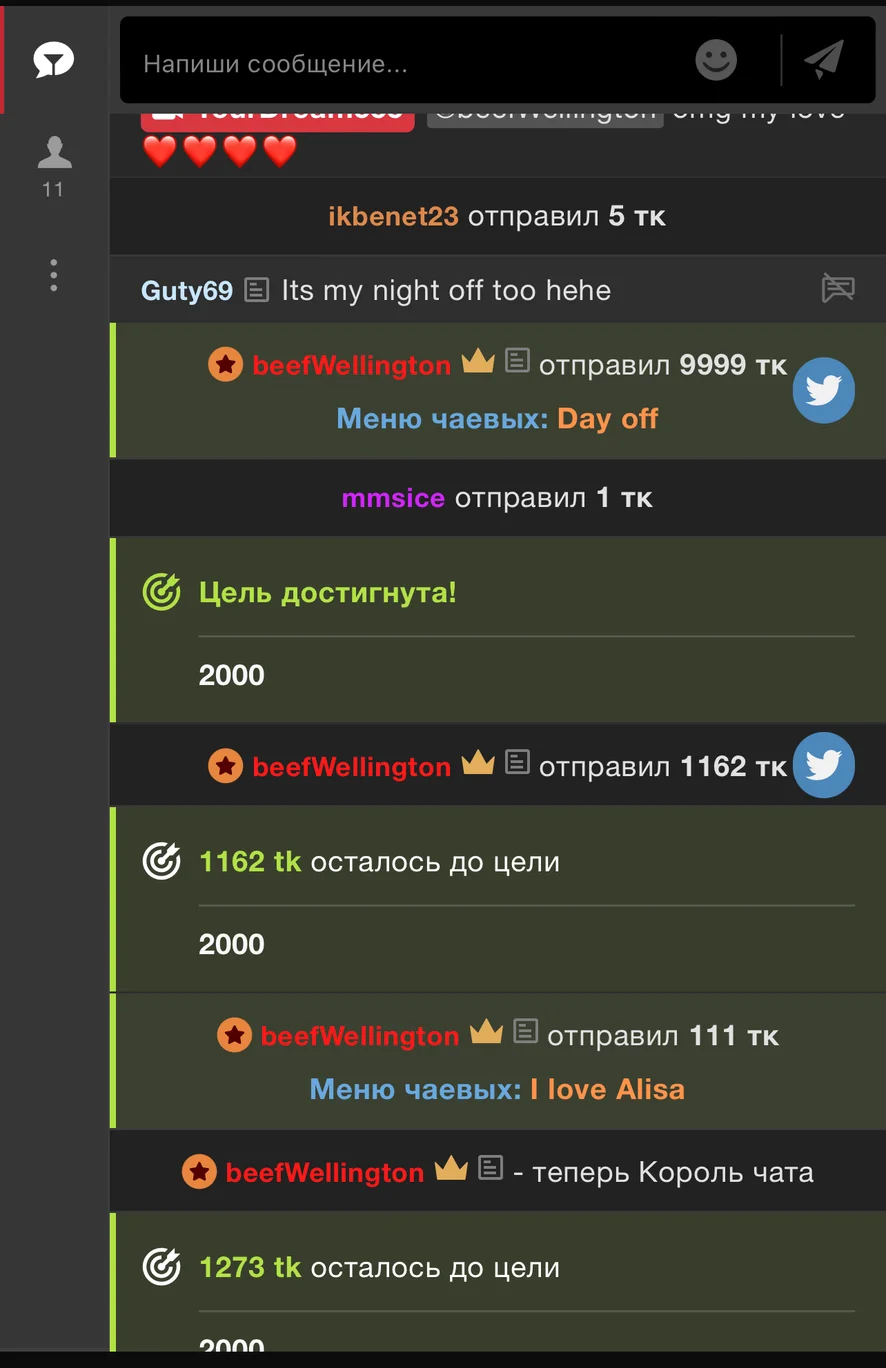
Task: Click the emoji smiley picker icon
Action: click(716, 61)
